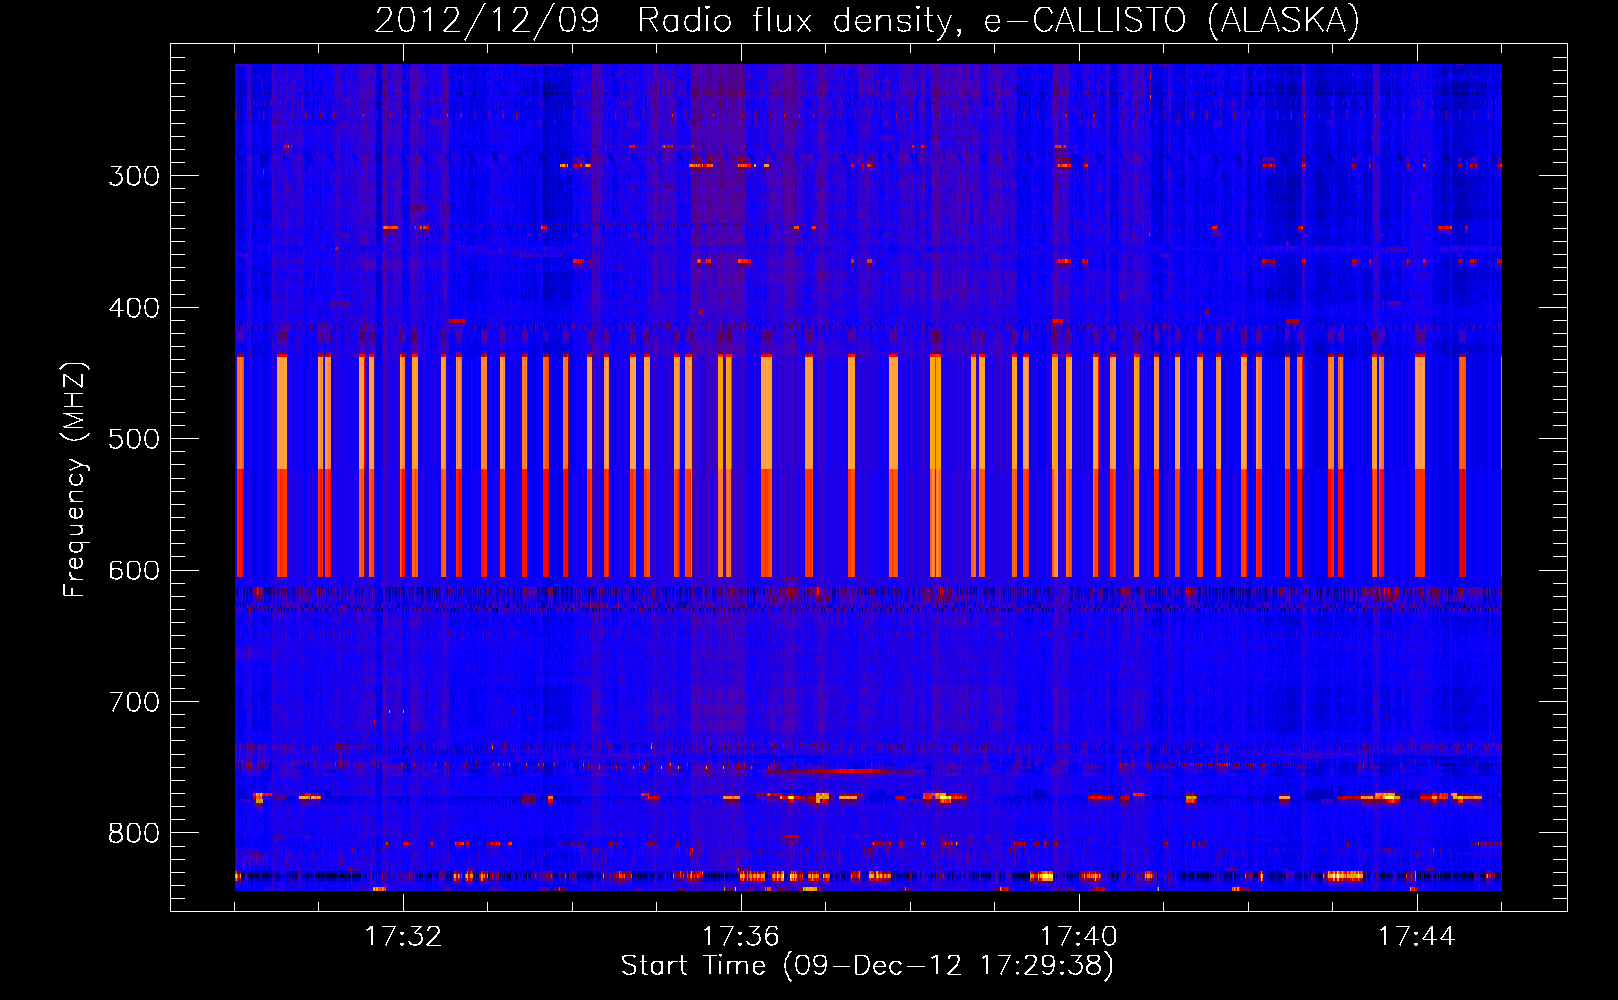The width and height of the screenshot is (1618, 1000).
Task: Click the 300 frequency tick label
Action: [x=134, y=176]
